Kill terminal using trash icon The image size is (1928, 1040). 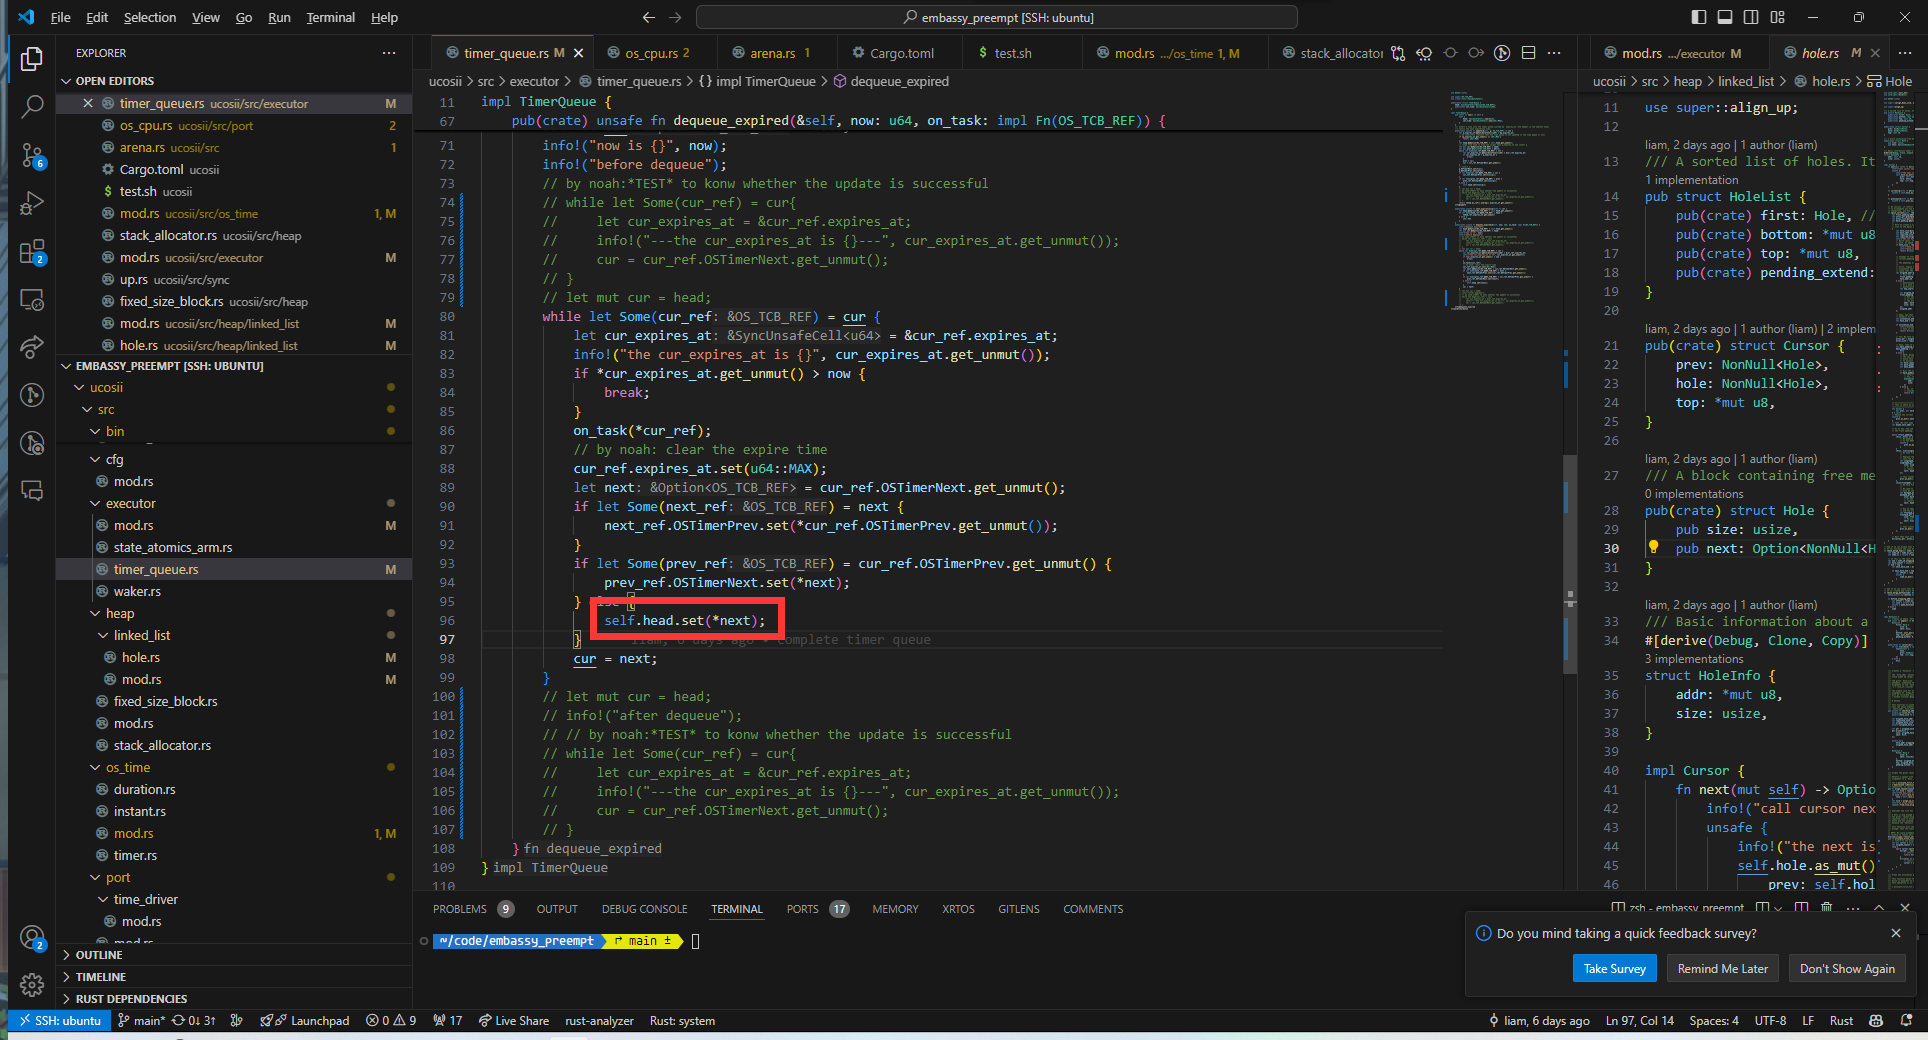click(x=1827, y=908)
